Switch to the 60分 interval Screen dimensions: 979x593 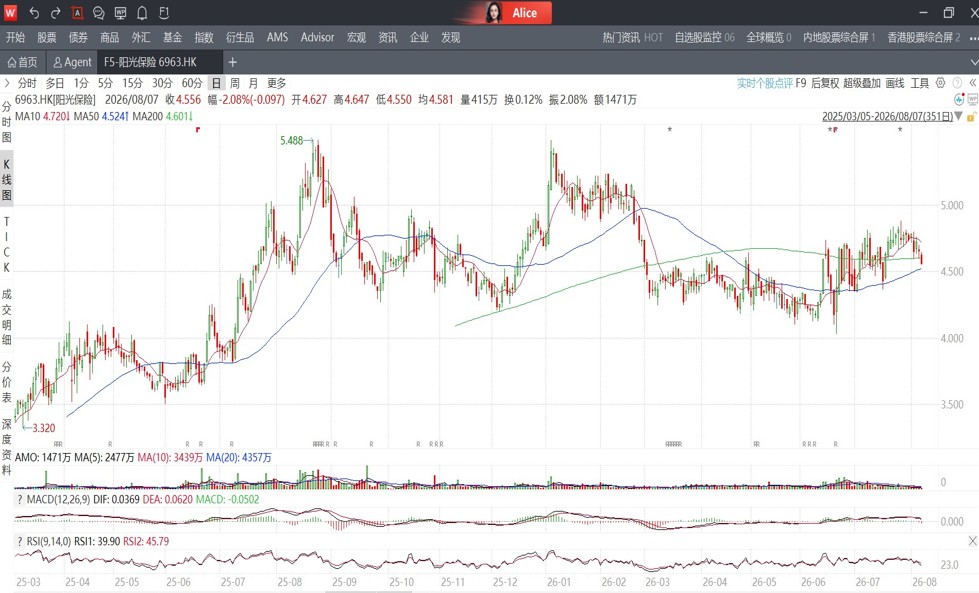(192, 83)
